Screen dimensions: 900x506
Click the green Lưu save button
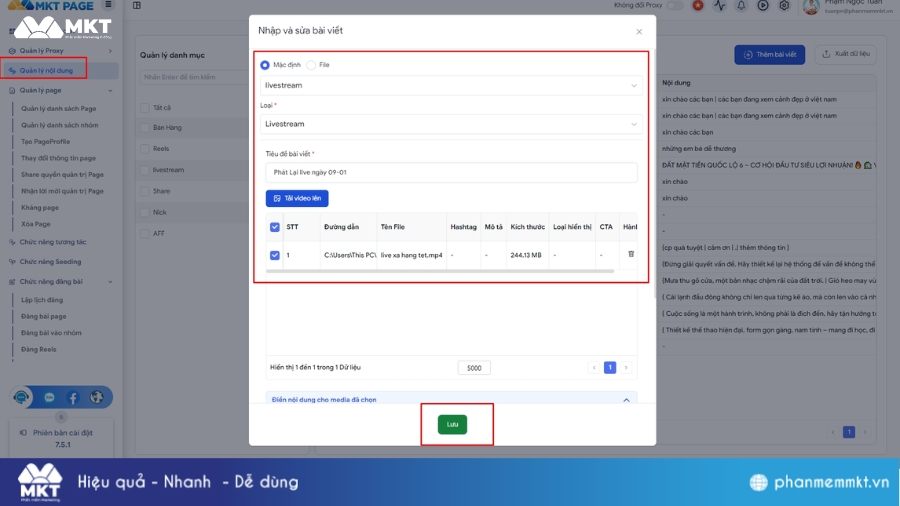click(452, 425)
